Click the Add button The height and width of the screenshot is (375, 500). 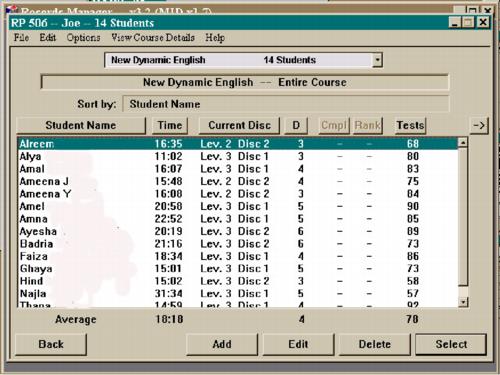tap(222, 344)
